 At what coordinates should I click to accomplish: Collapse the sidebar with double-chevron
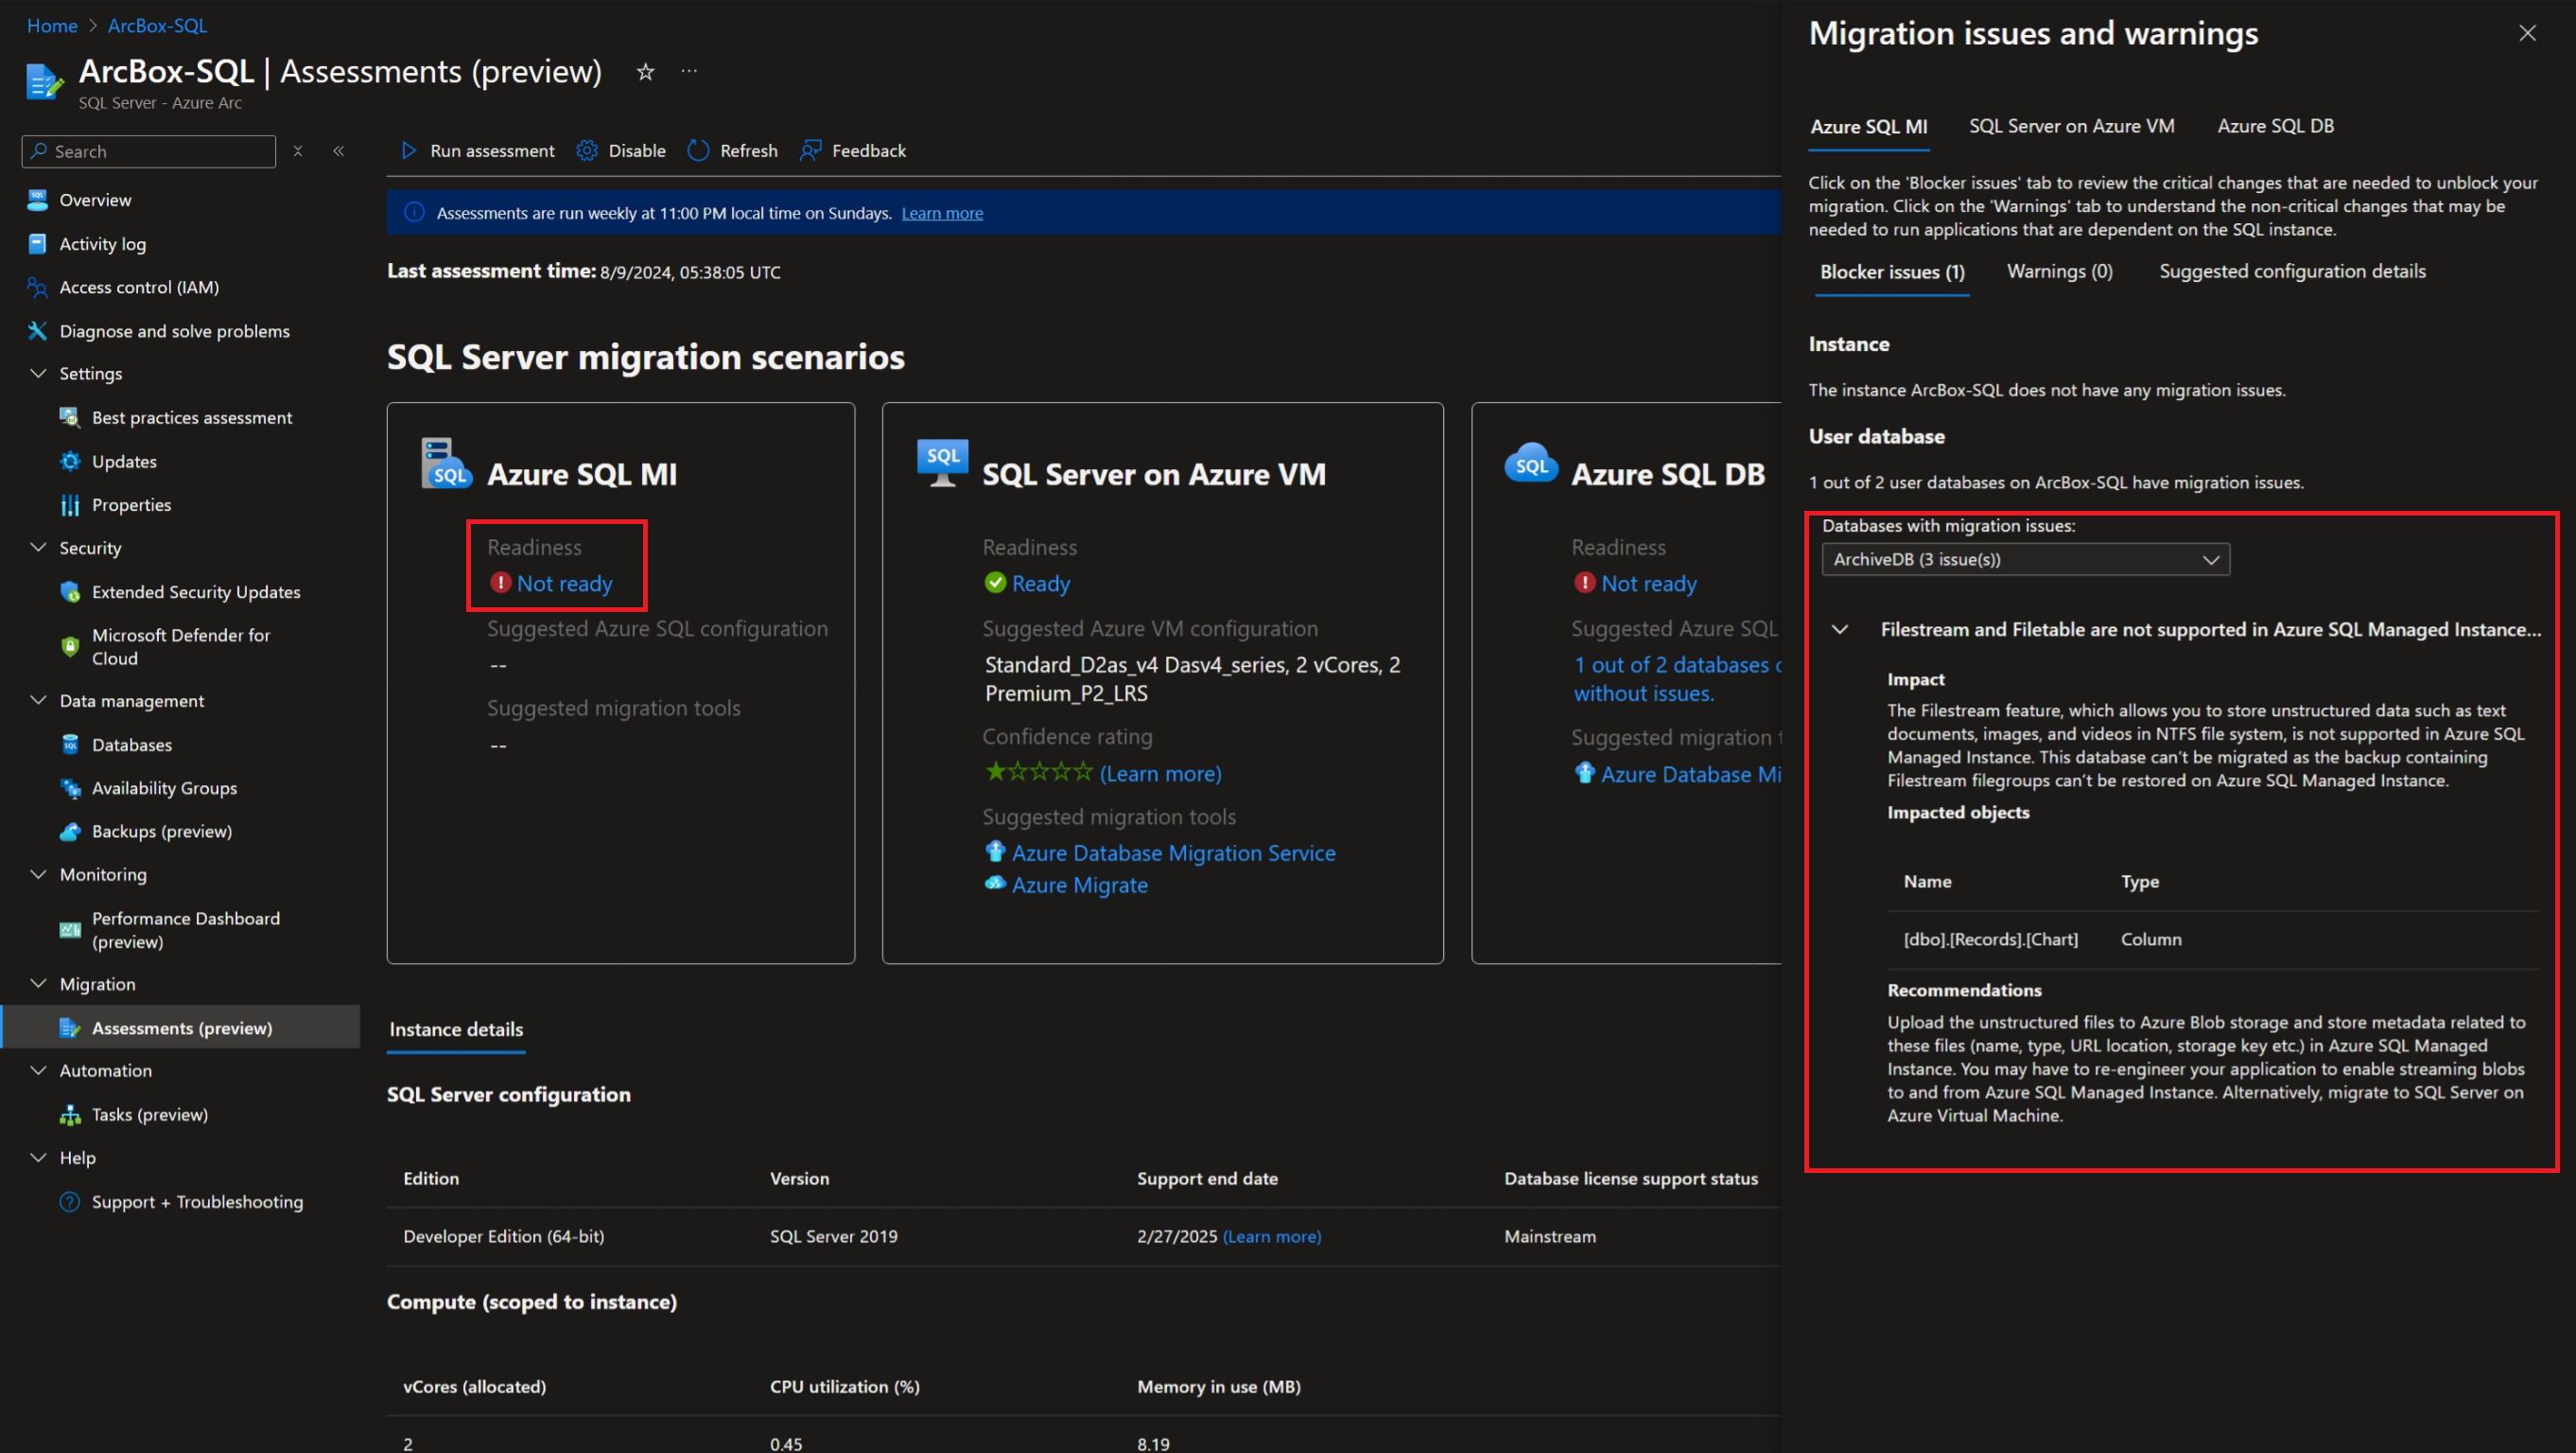tap(339, 151)
